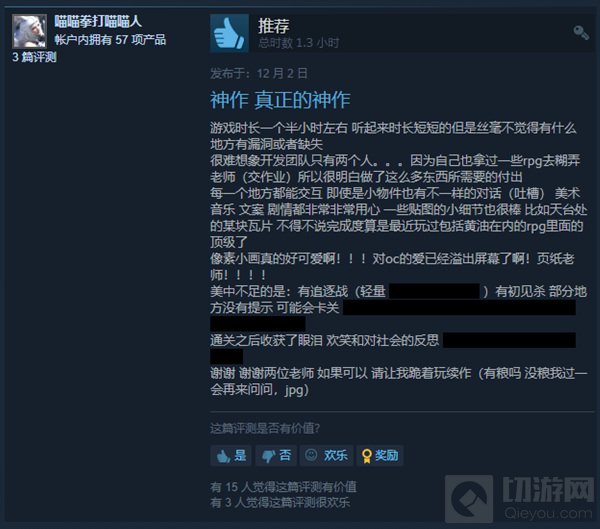Image resolution: width=600 pixels, height=529 pixels.
Task: View the 57 owned products link
Action: point(110,39)
